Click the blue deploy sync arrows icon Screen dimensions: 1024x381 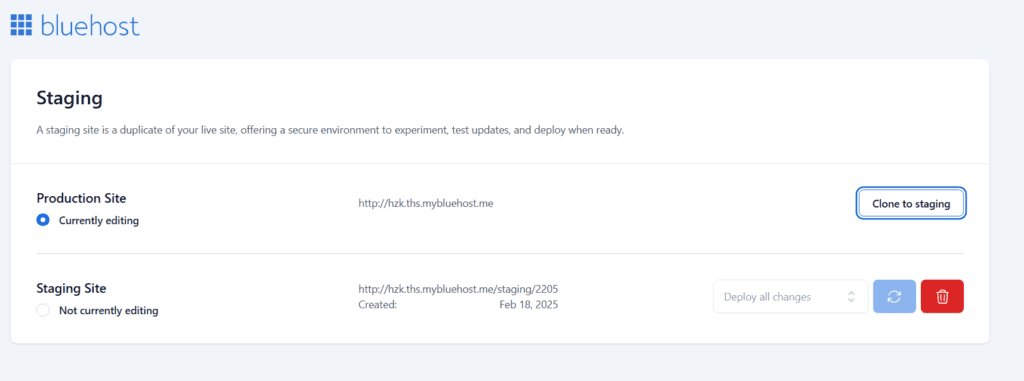(x=894, y=297)
